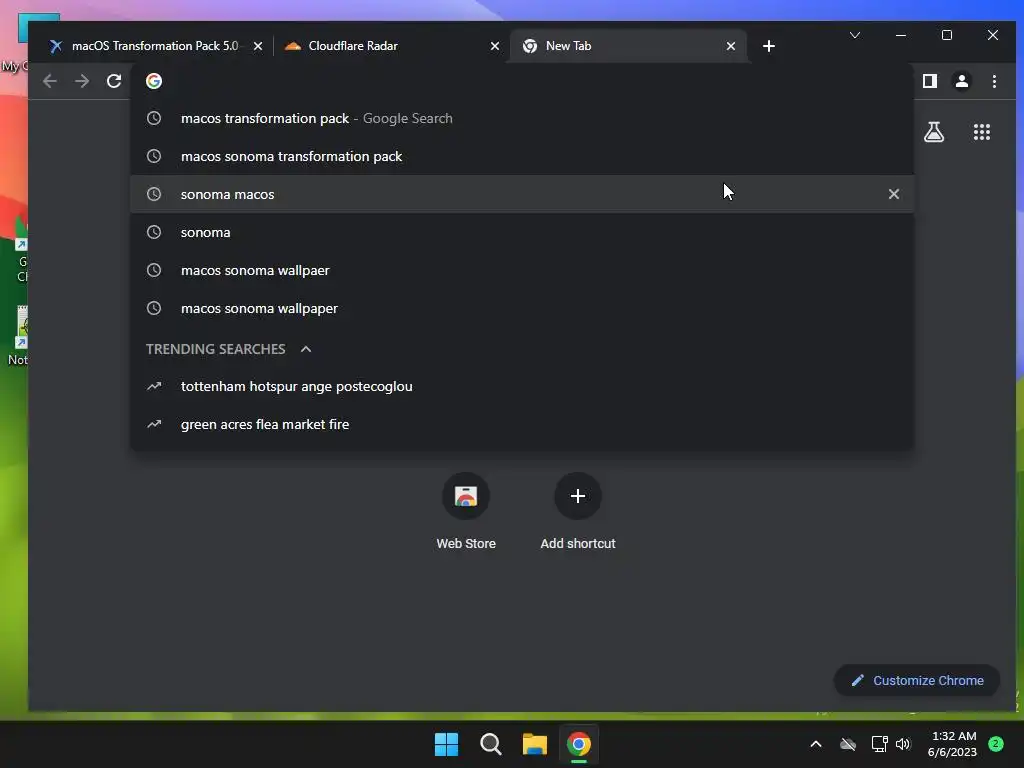Viewport: 1024px width, 768px height.
Task: Click Customize Chrome button
Action: [x=917, y=680]
